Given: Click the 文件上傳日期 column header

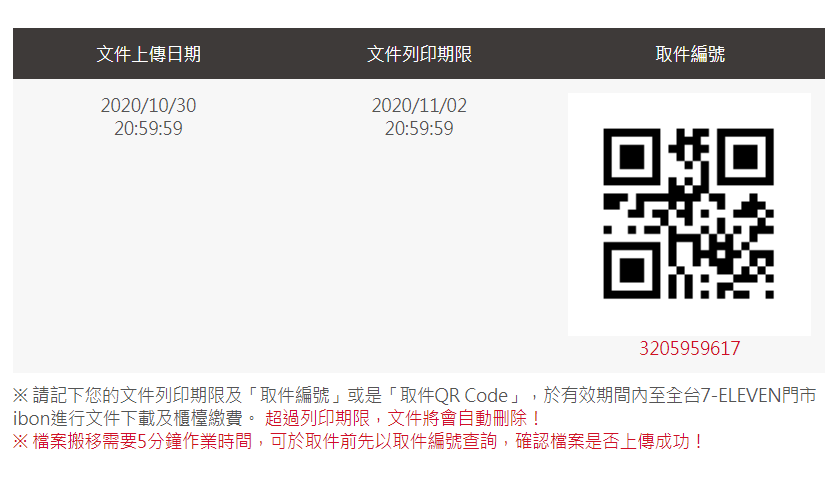Looking at the screenshot, I should pos(148,54).
